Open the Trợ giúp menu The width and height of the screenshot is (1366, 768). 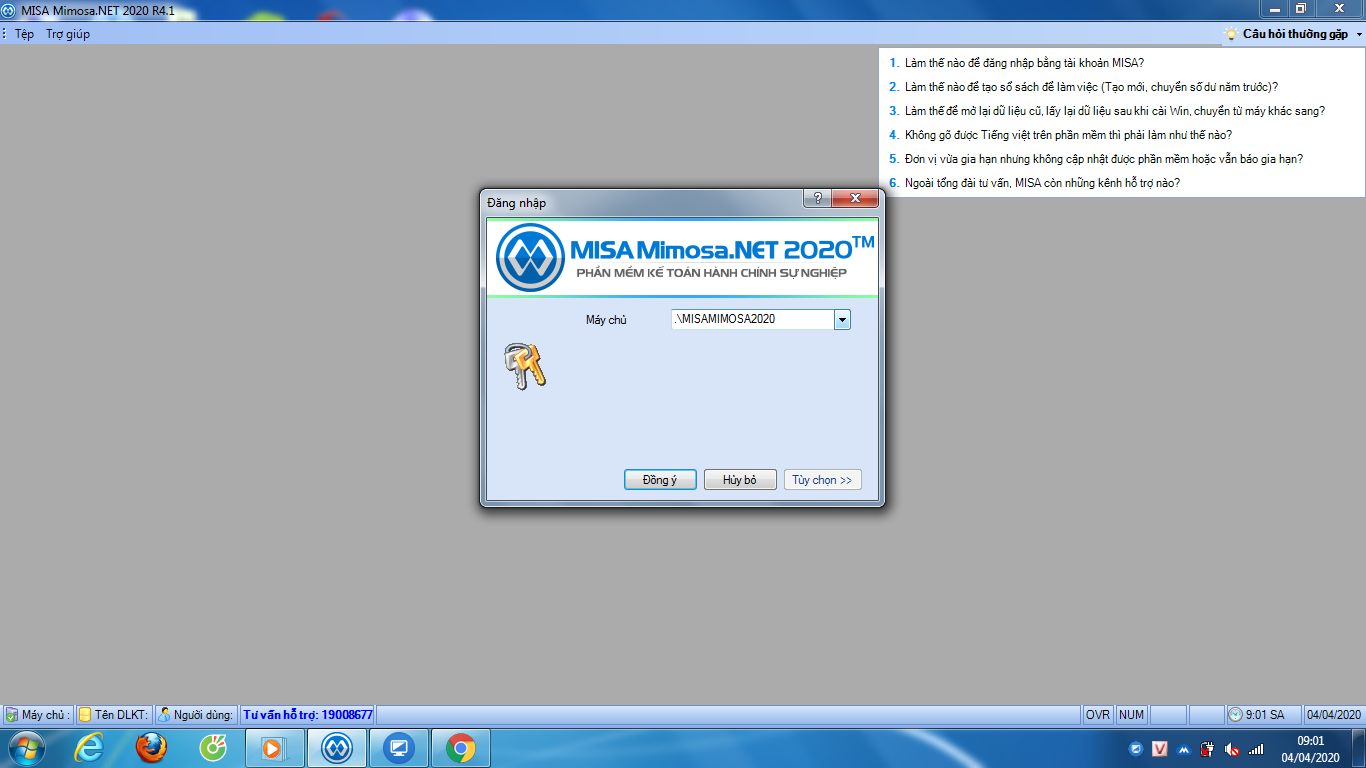[x=68, y=34]
